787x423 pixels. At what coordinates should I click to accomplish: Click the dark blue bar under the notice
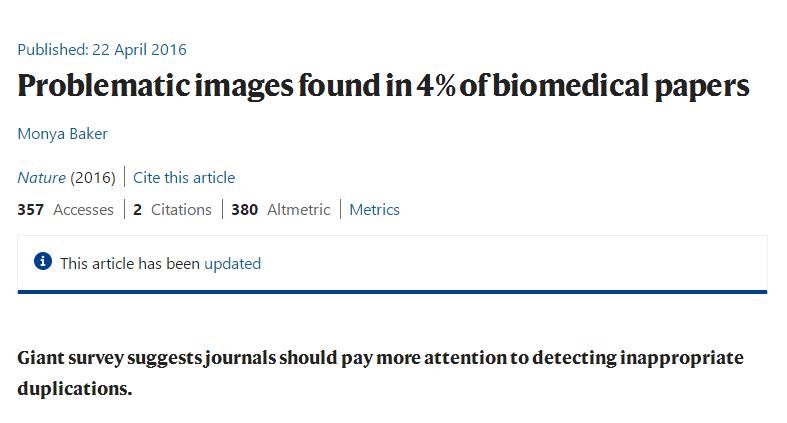[x=392, y=292]
